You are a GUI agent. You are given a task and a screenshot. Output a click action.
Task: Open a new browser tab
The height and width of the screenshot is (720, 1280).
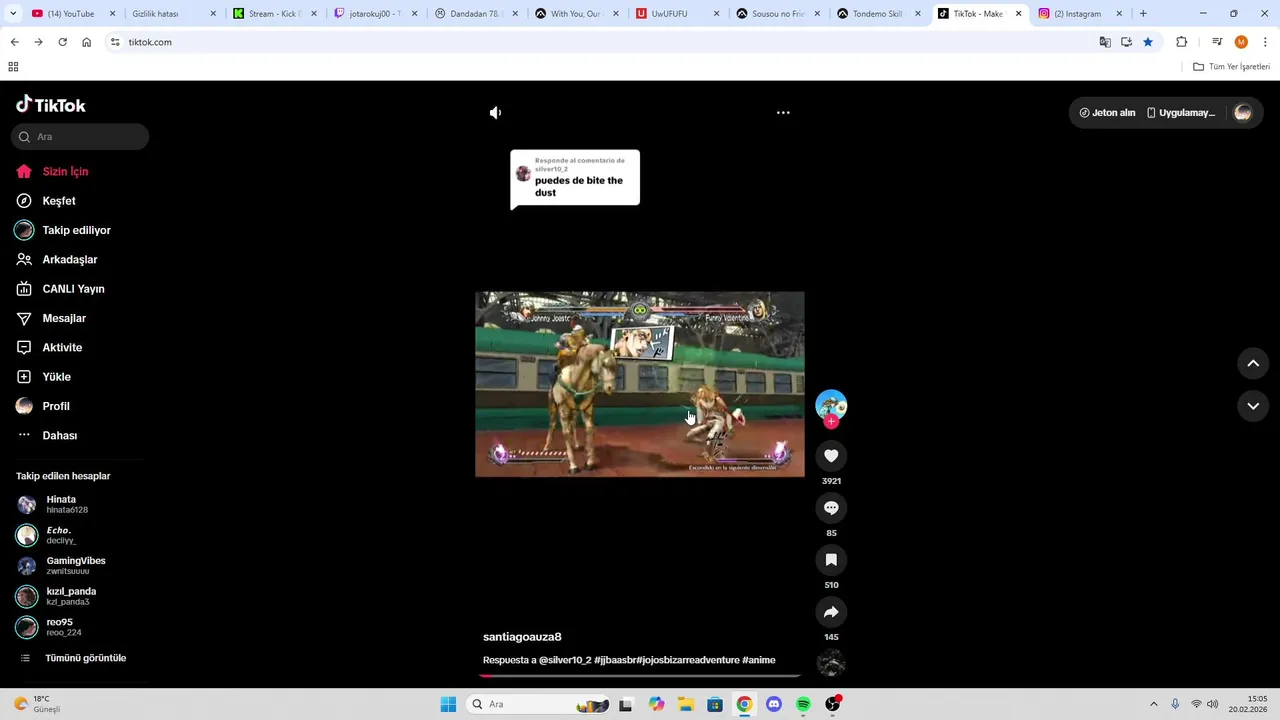tap(1143, 14)
